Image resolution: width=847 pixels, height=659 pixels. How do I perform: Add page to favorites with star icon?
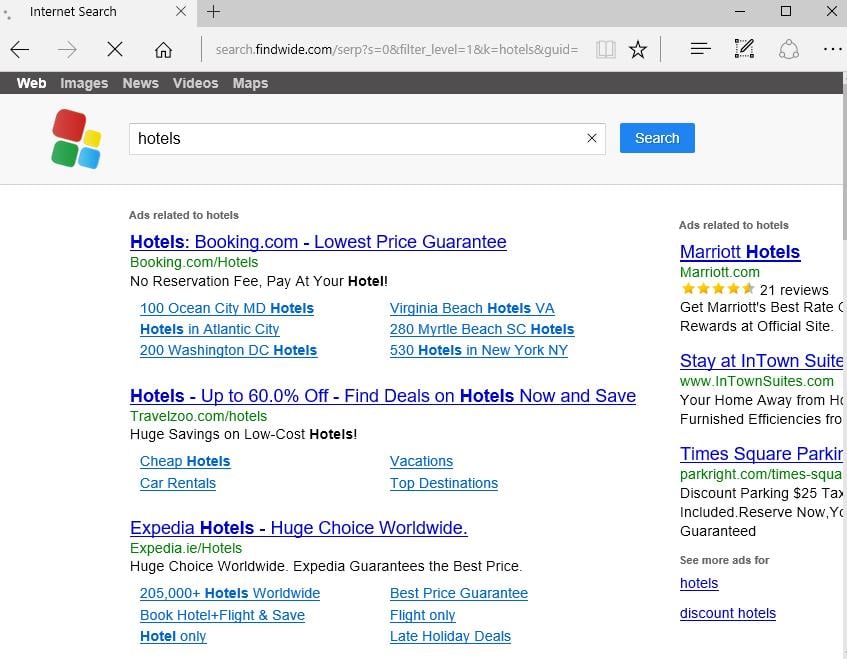pyautogui.click(x=638, y=49)
